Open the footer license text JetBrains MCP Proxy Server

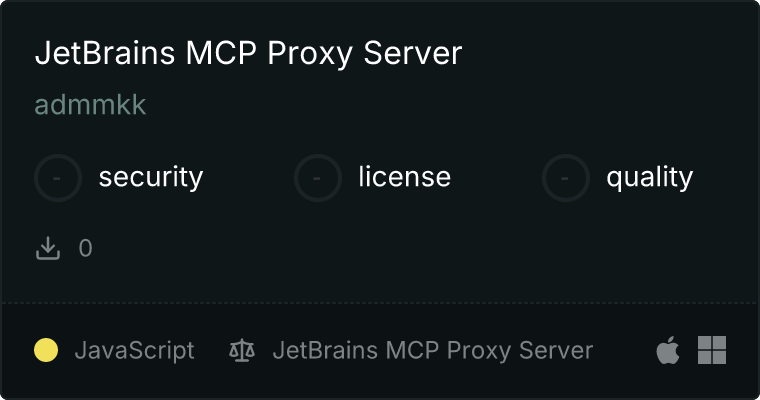point(433,351)
